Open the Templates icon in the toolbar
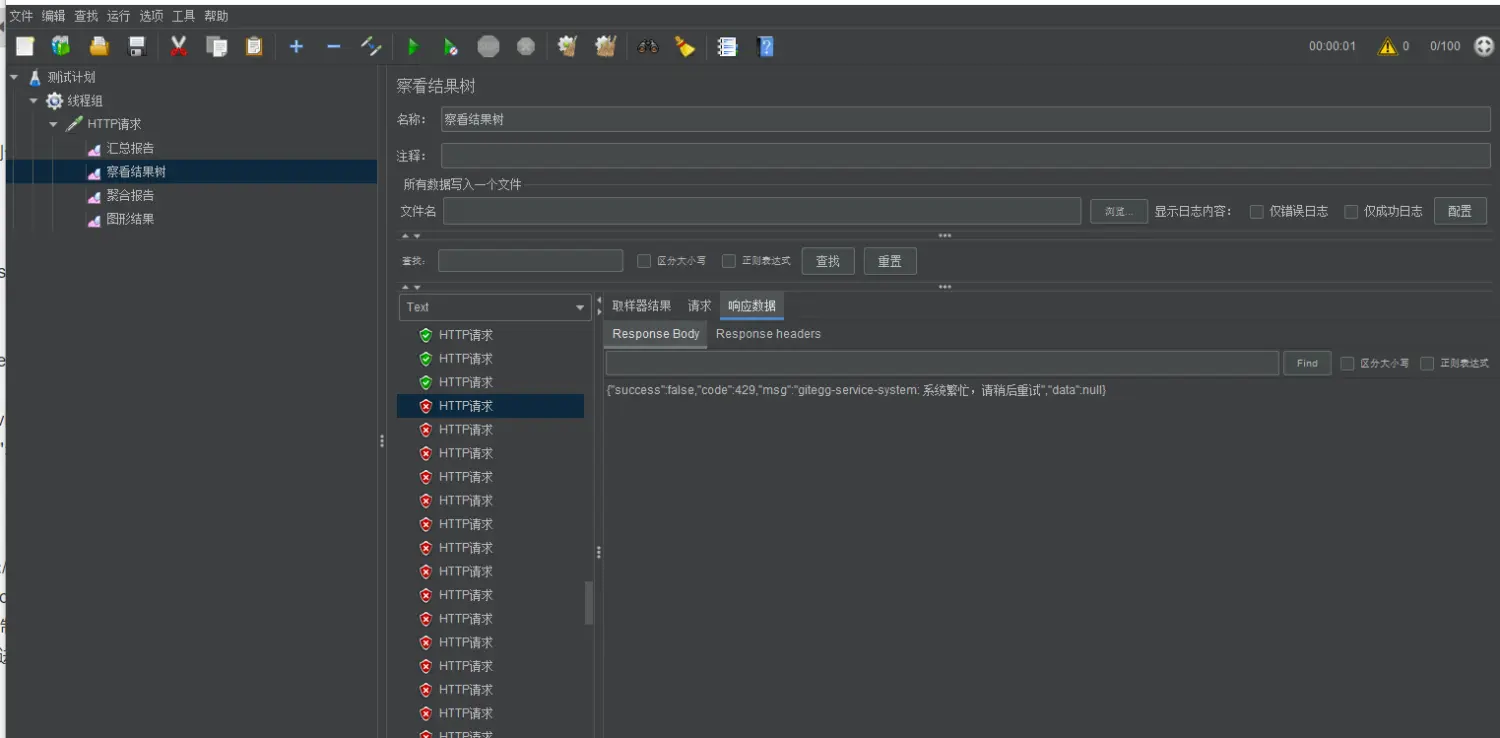Screen dimensions: 1500x738 click(x=62, y=46)
